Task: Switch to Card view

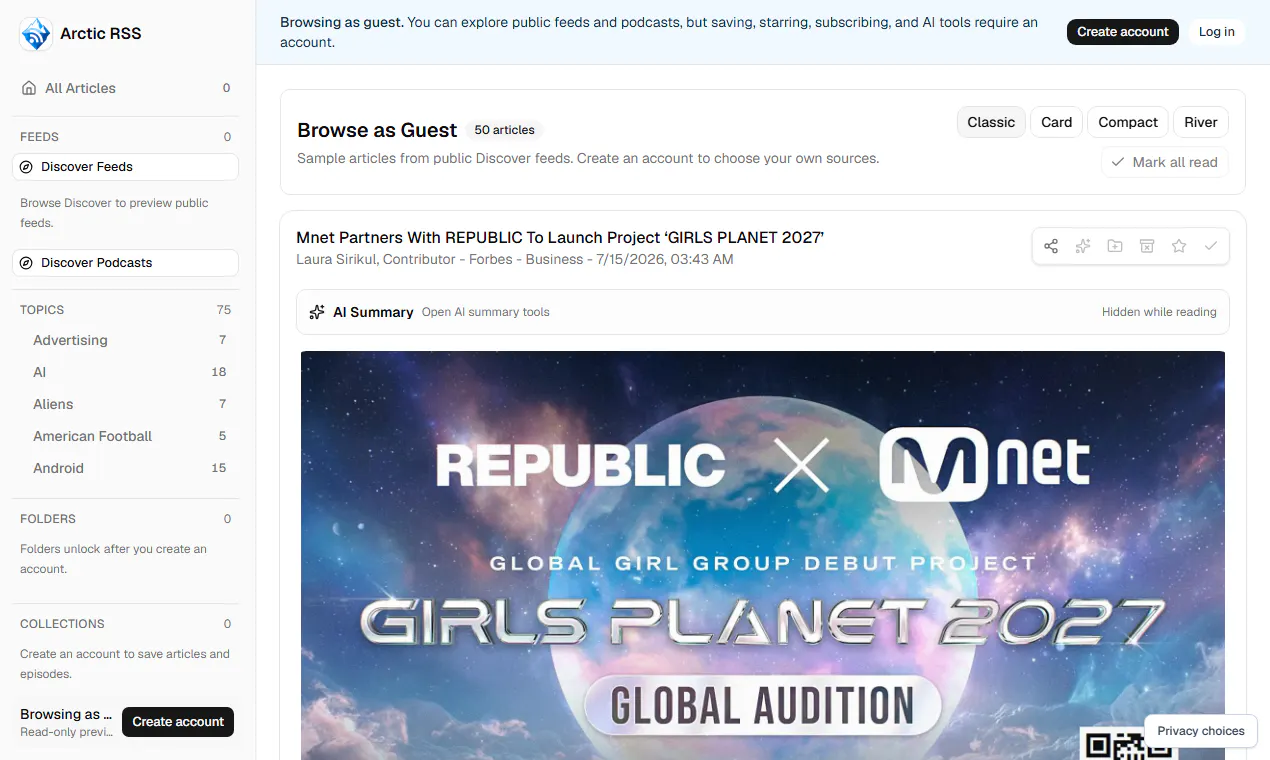Action: pos(1056,122)
